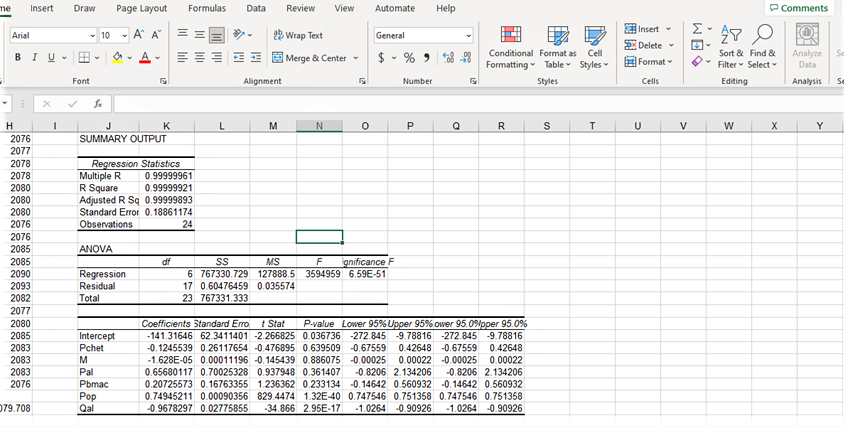Apply Comma Style
Viewport: 844px width, 429px height.
[x=426, y=58]
